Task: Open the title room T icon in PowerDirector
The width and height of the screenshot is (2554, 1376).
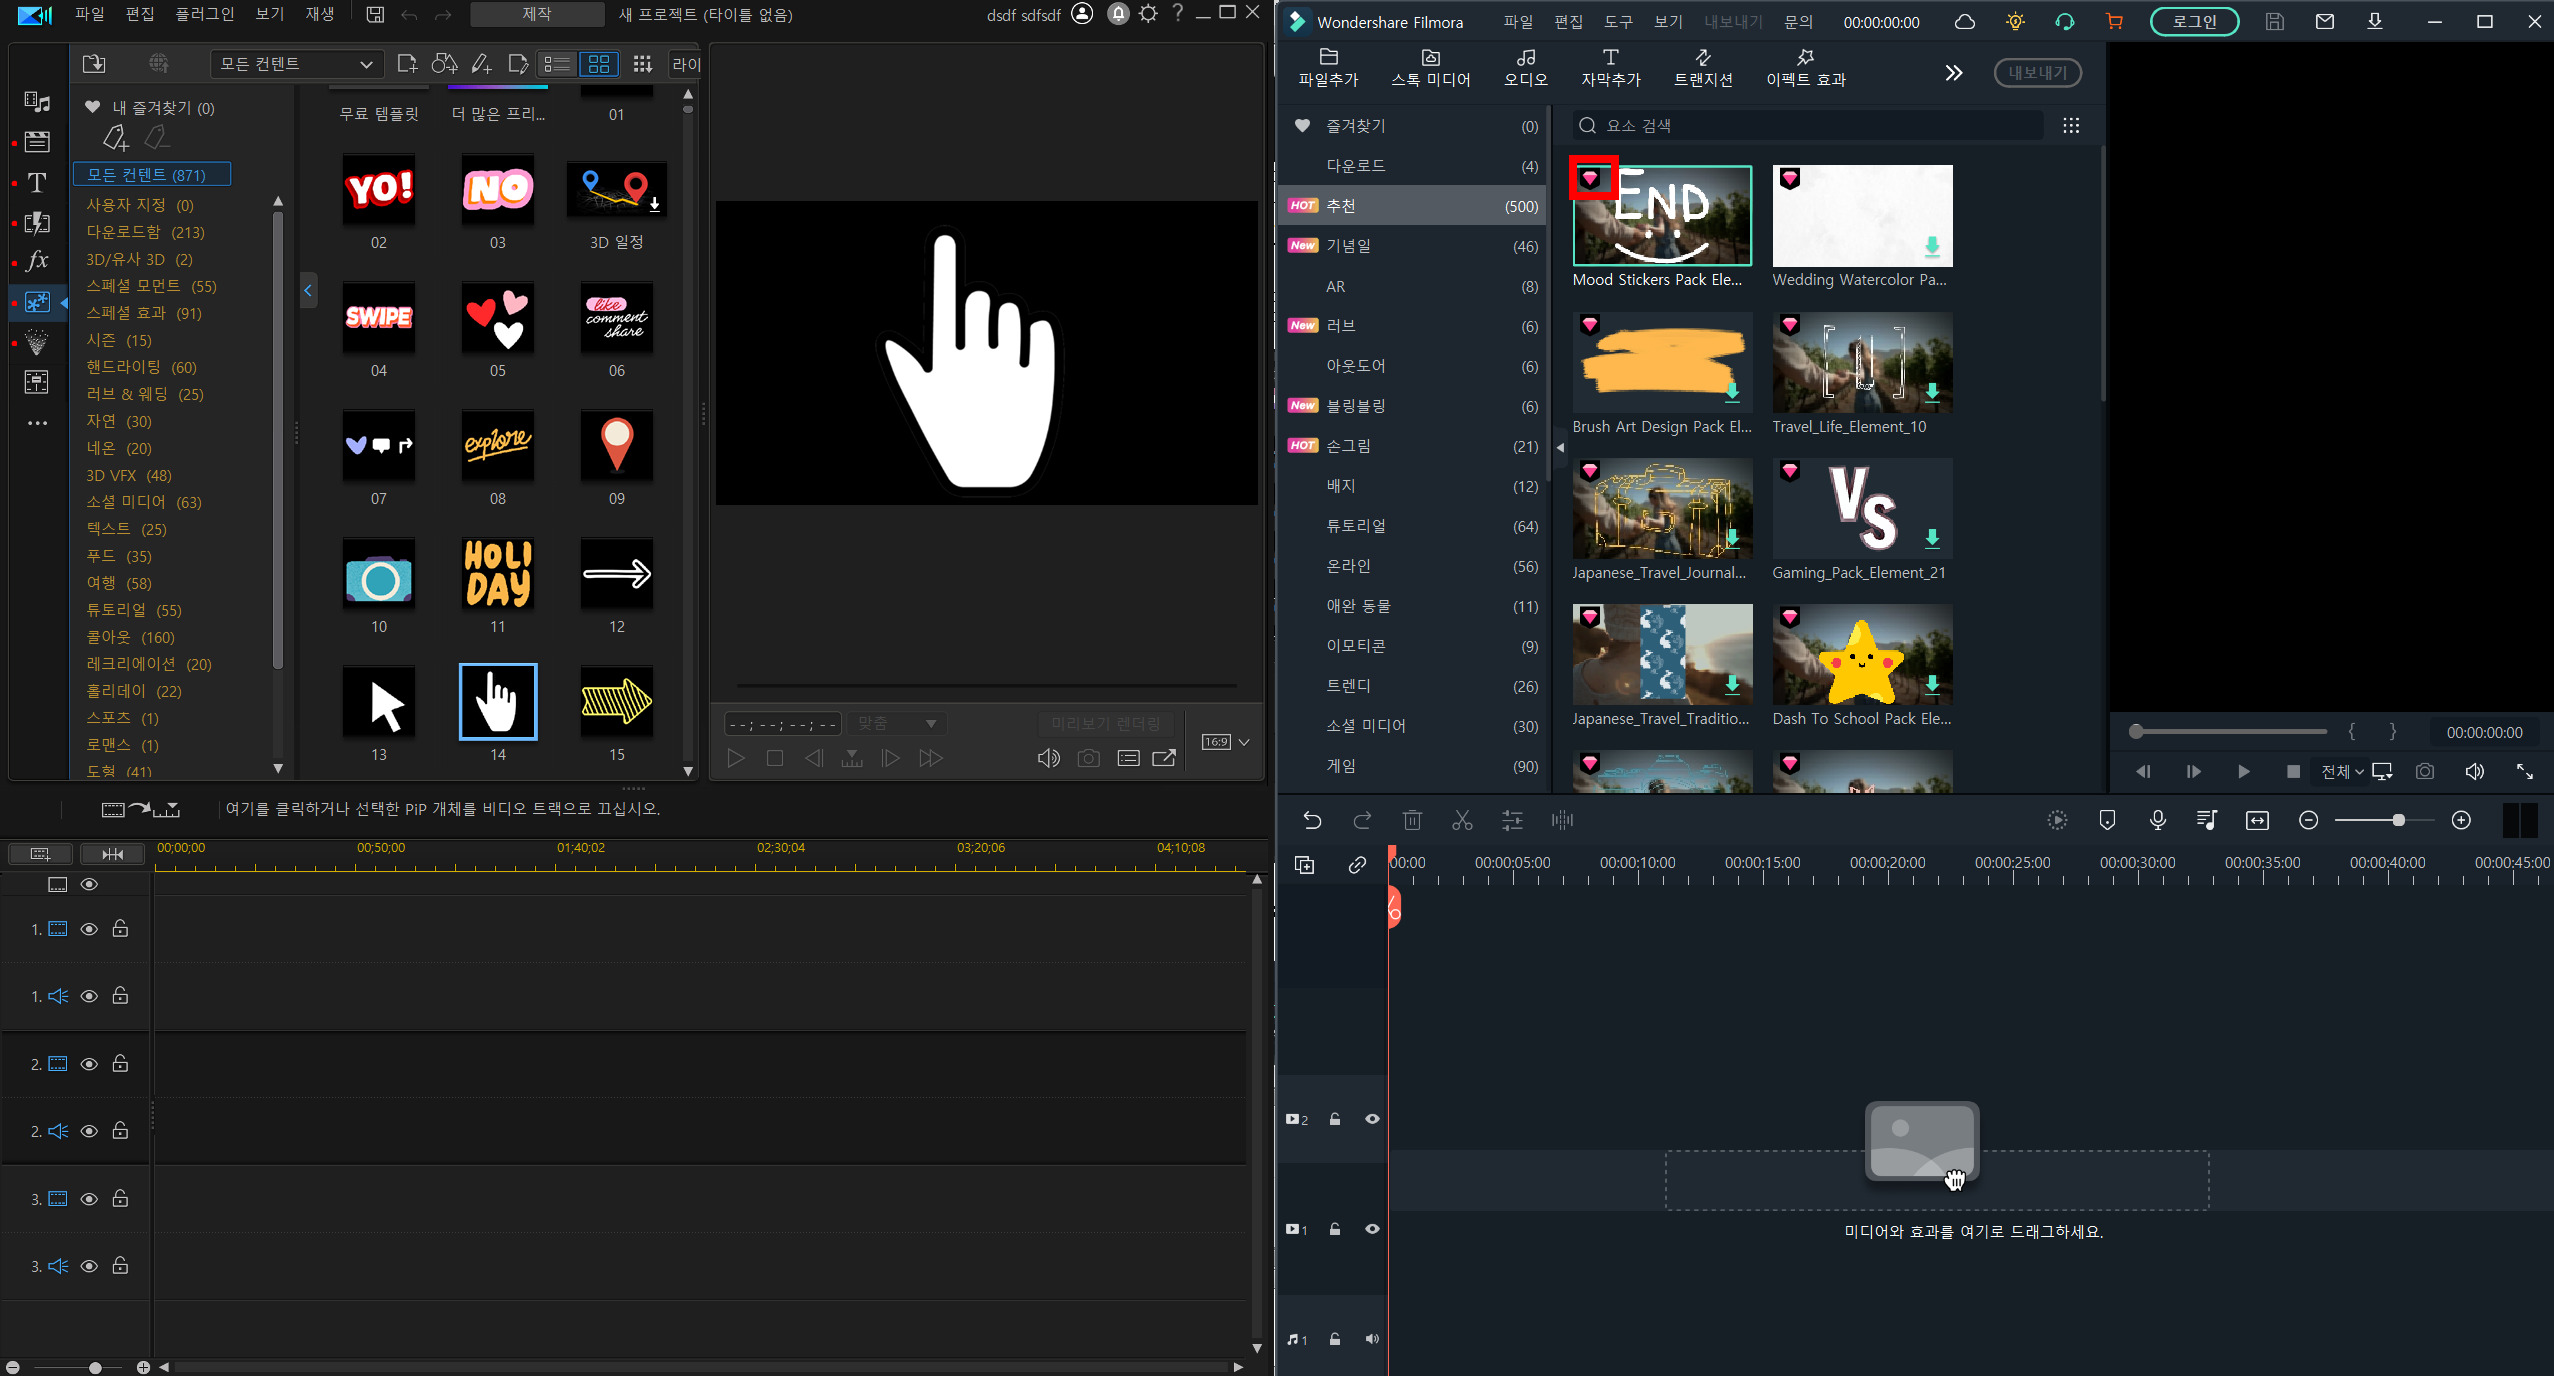Action: (x=37, y=183)
